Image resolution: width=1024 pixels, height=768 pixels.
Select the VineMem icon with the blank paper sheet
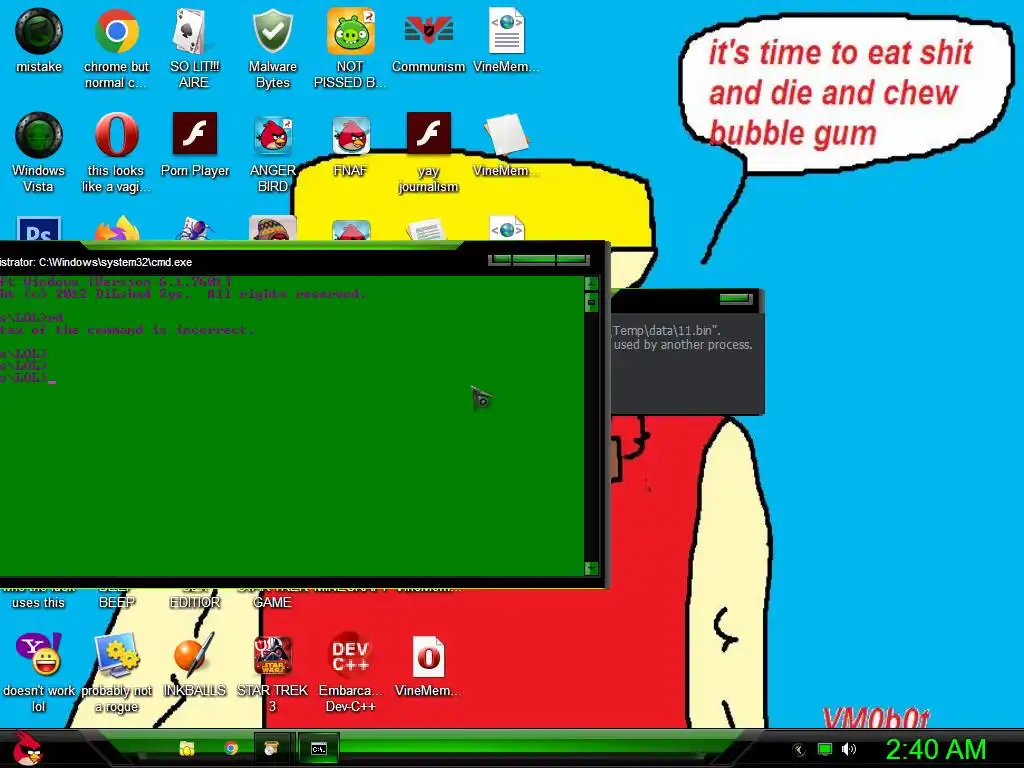(x=506, y=145)
